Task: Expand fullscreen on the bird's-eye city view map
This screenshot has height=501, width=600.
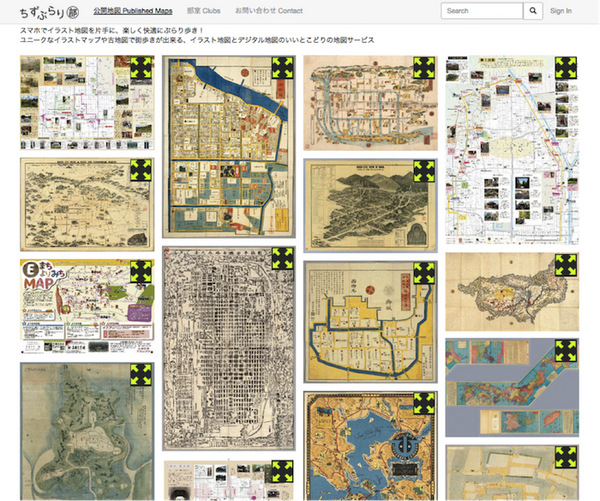Action: coord(424,171)
